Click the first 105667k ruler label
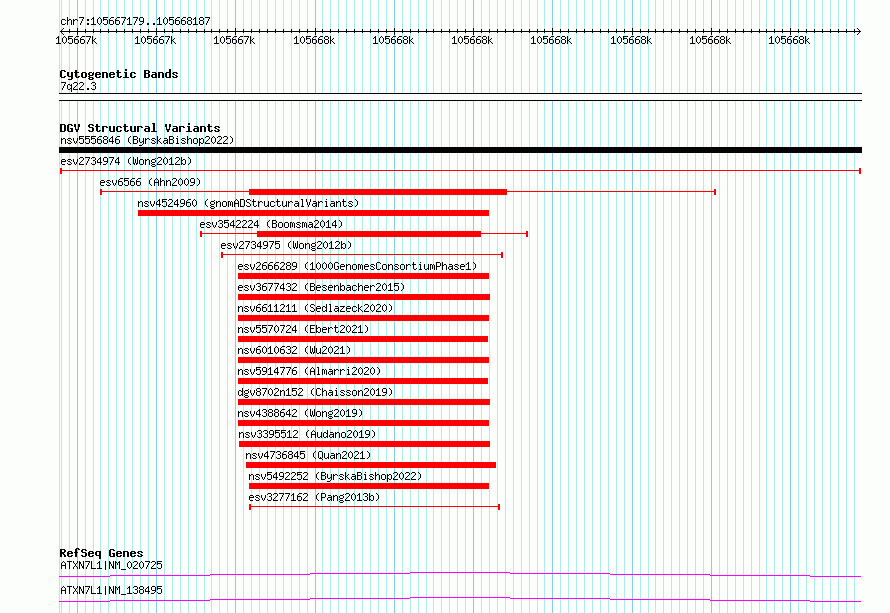This screenshot has height=613, width=890. click(x=76, y=40)
